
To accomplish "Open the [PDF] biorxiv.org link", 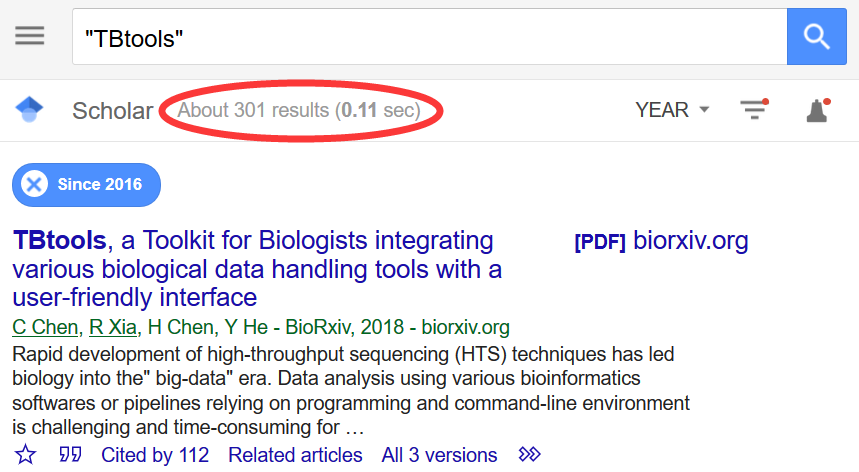I will [661, 241].
